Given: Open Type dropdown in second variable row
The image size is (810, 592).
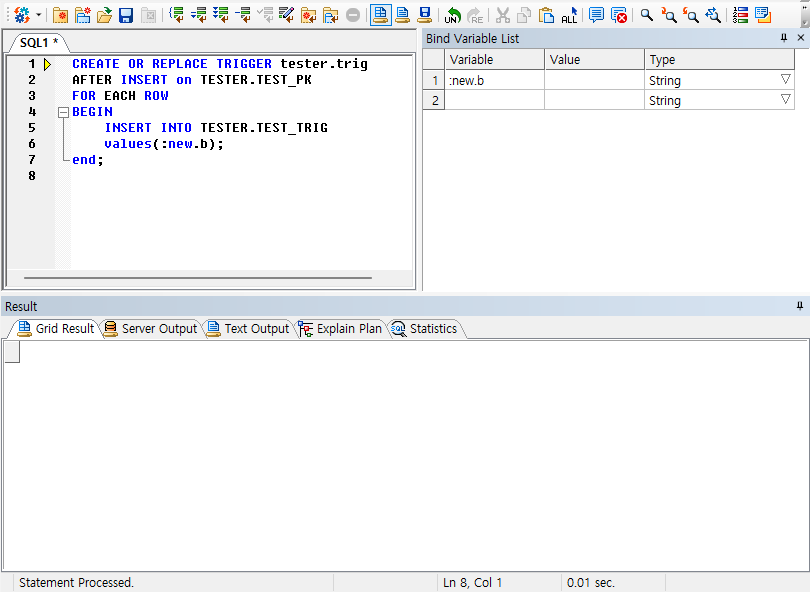Looking at the screenshot, I should pyautogui.click(x=785, y=100).
